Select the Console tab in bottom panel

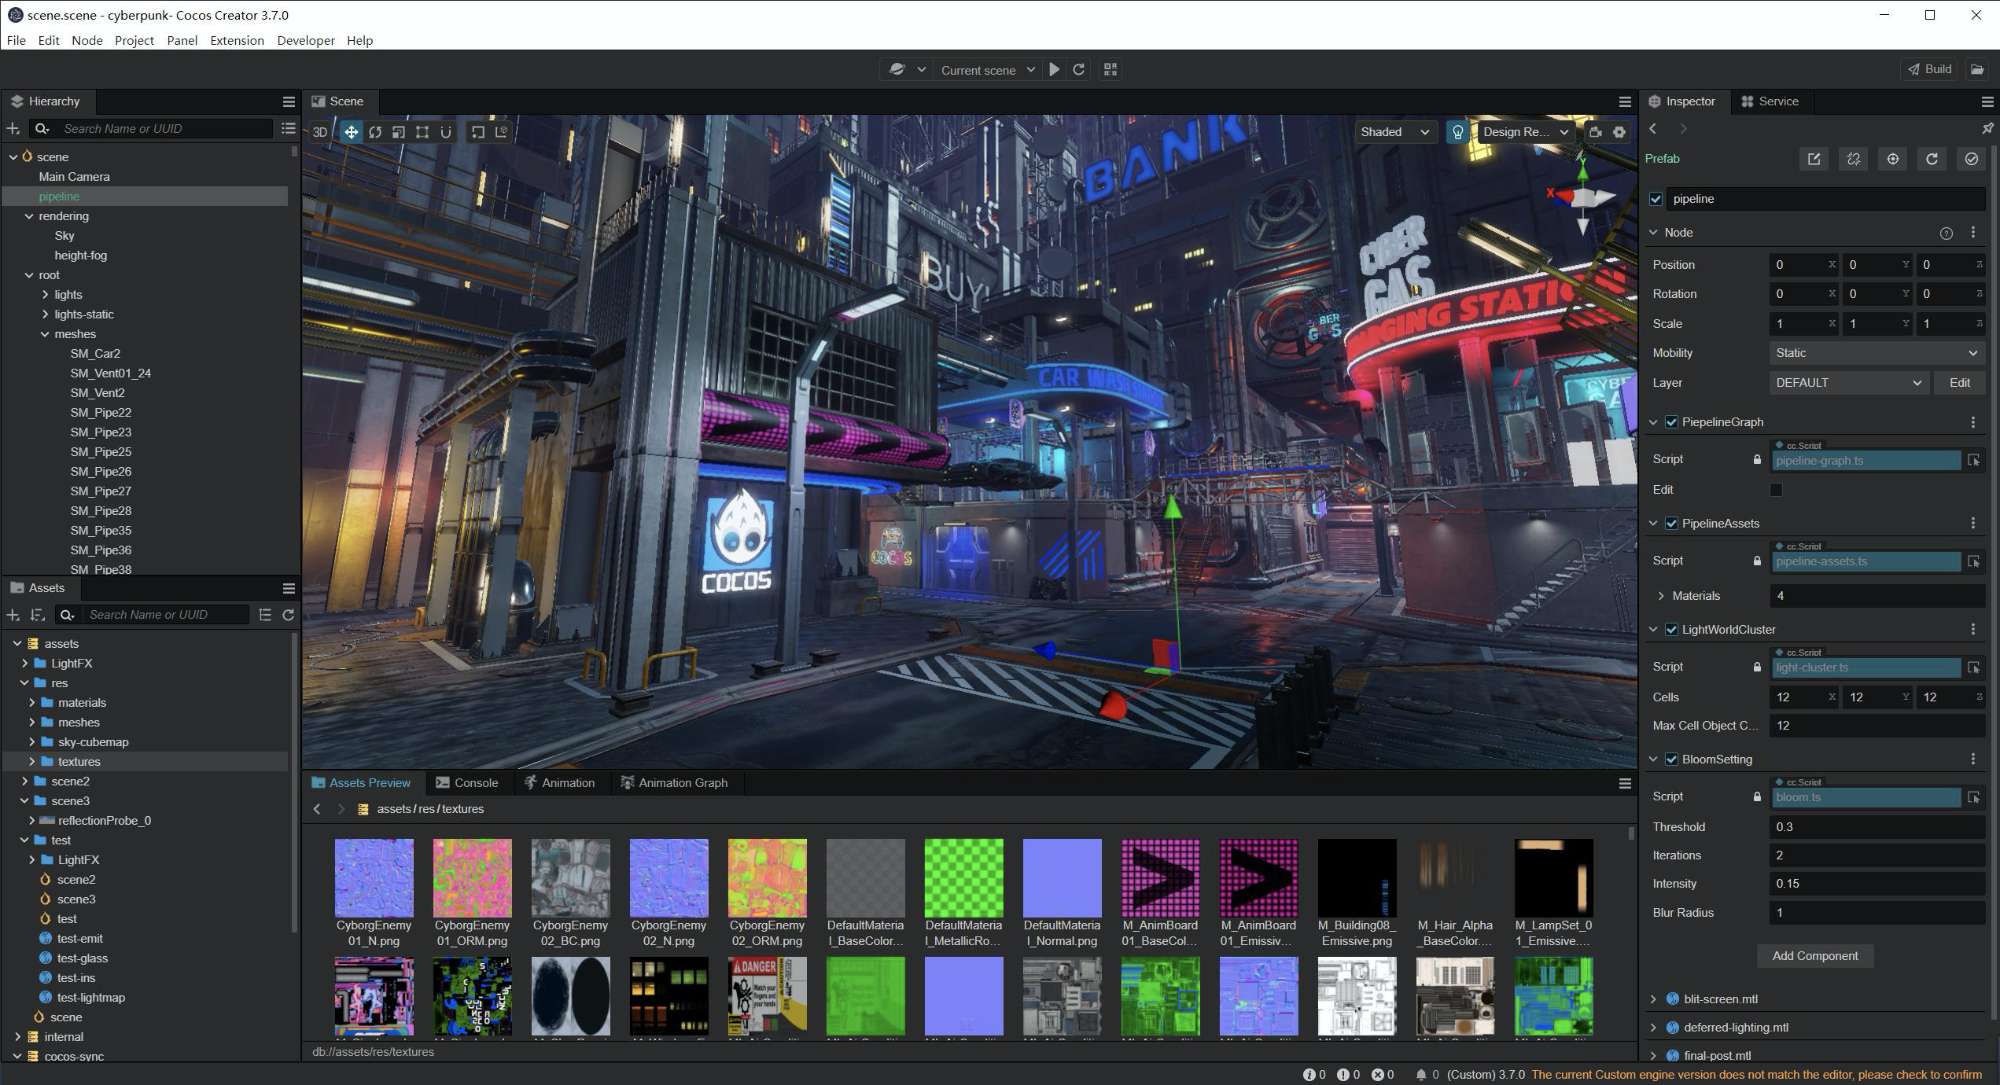pyautogui.click(x=476, y=782)
